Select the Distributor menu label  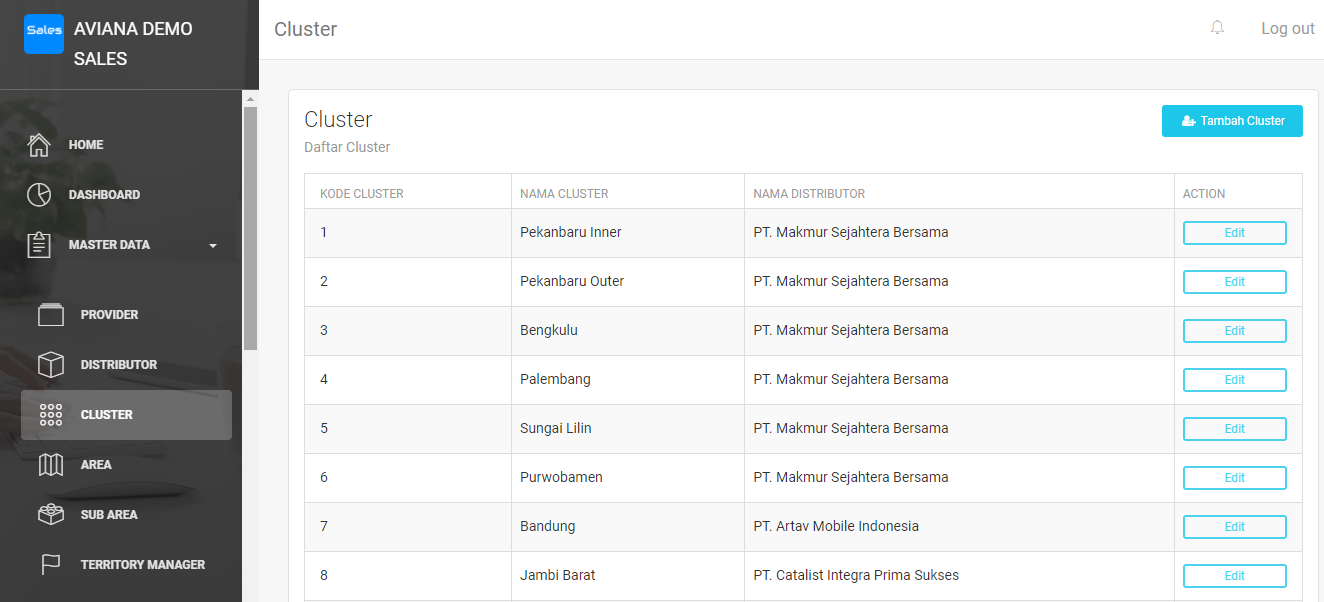coord(119,365)
